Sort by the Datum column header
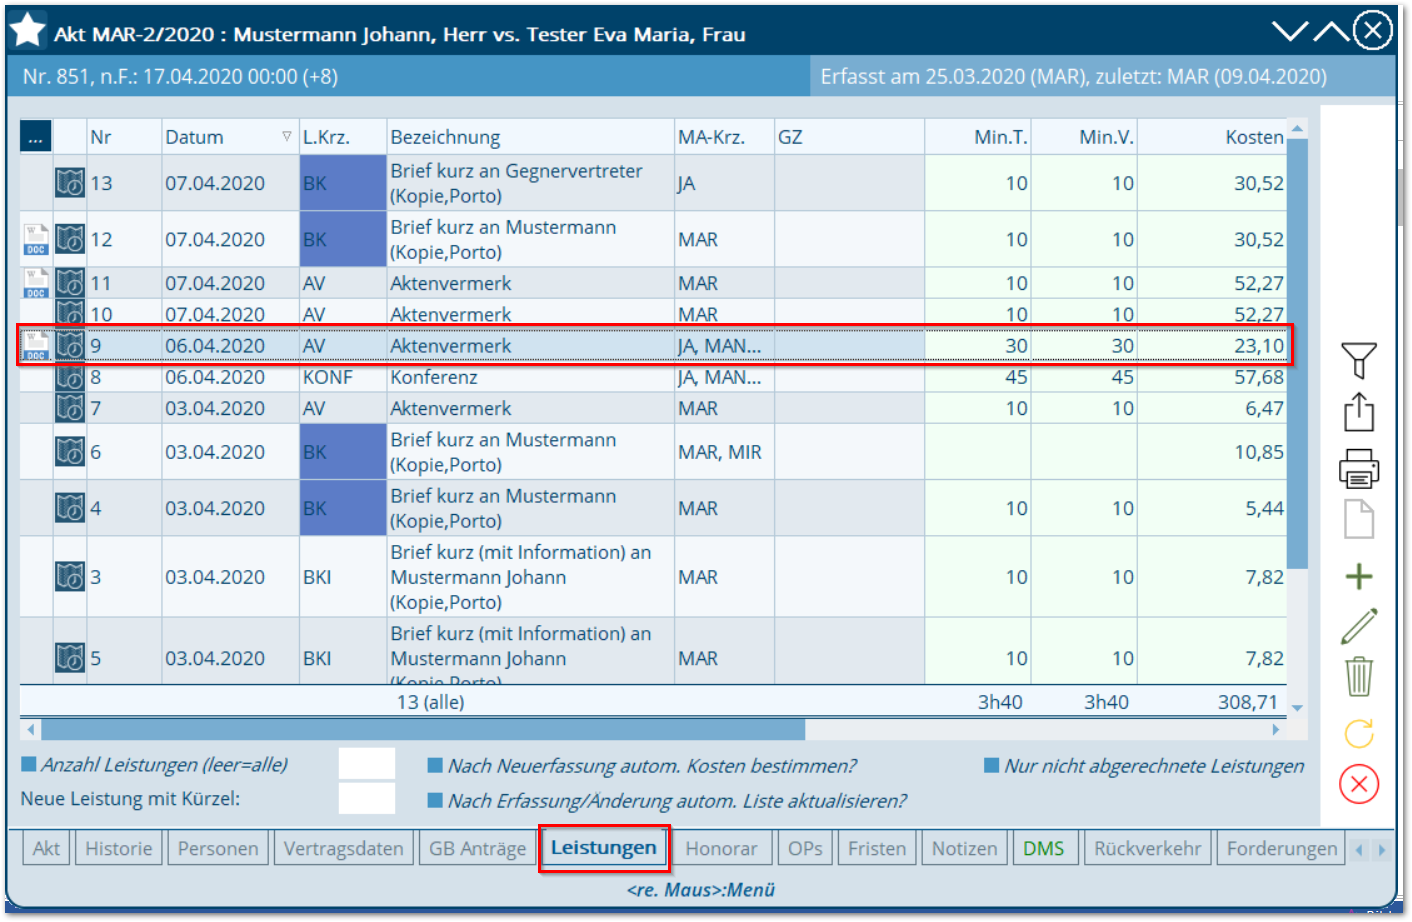1412x922 pixels. (230, 137)
